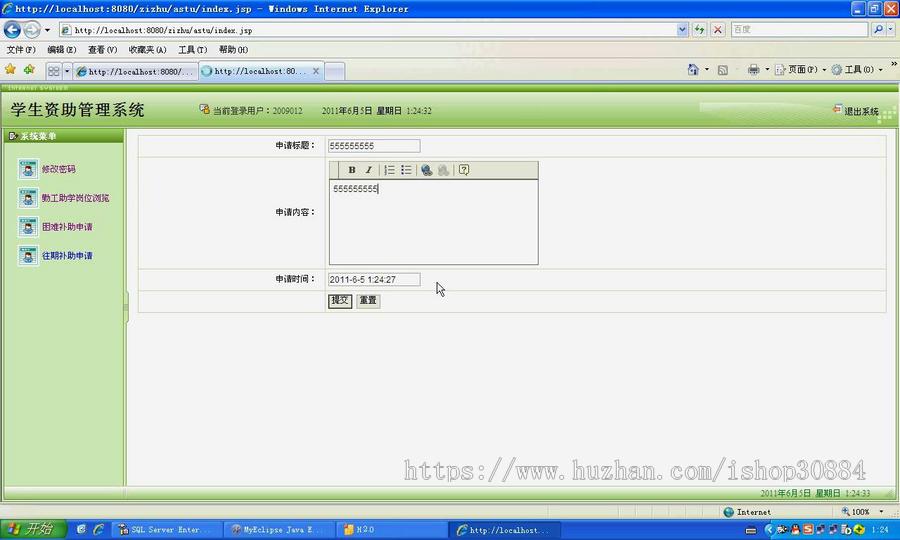Close the active localhost tab

click(316, 71)
